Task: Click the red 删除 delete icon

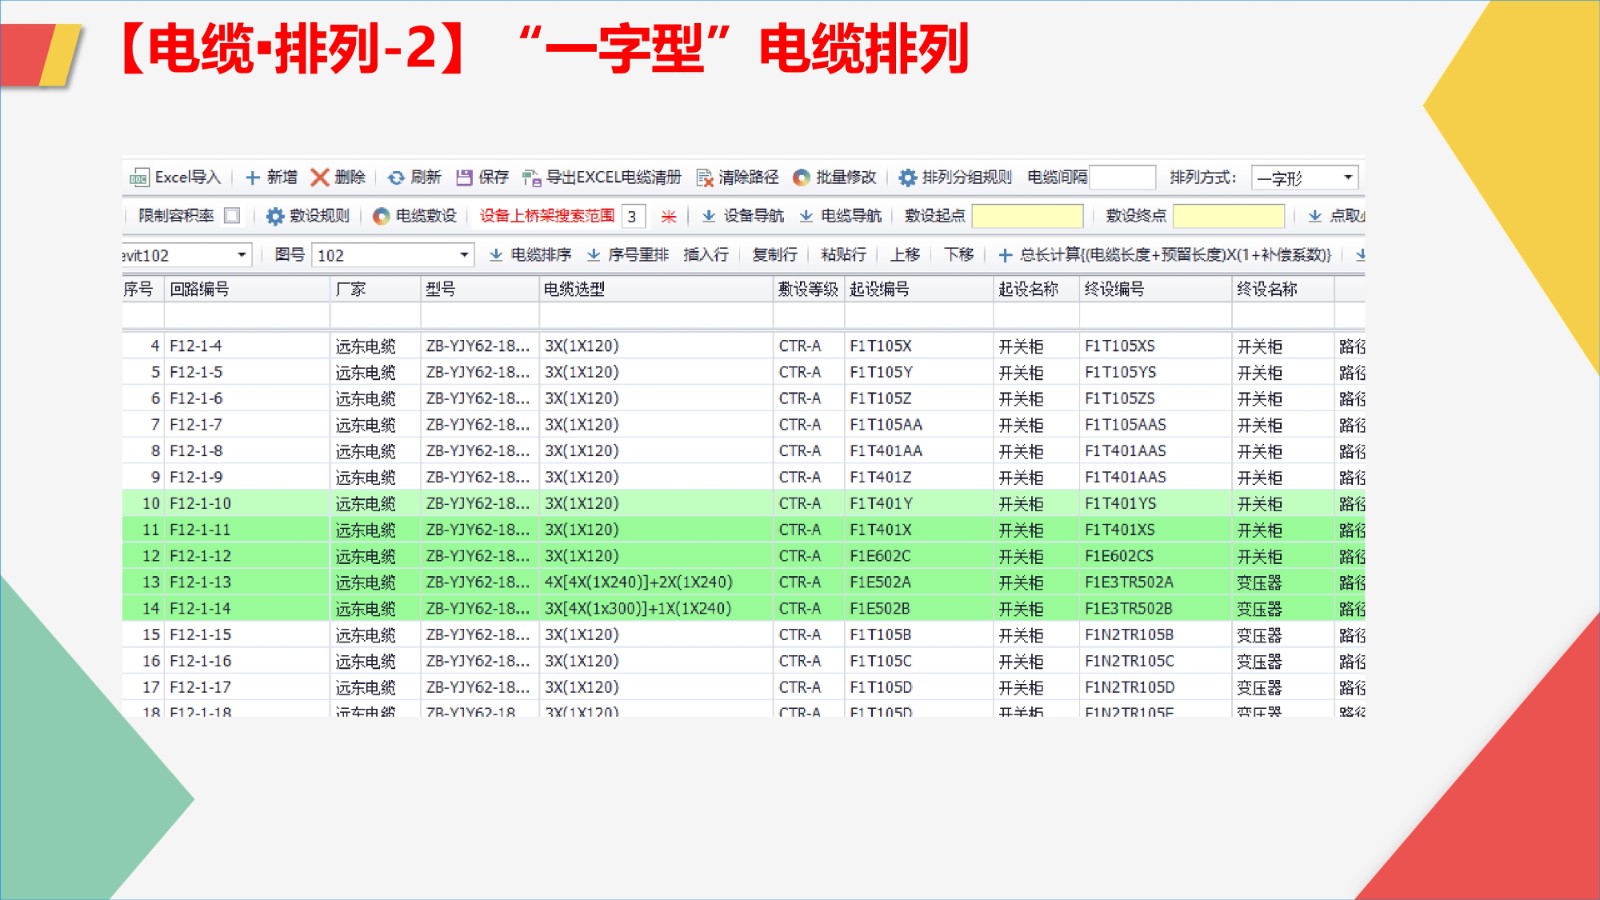Action: point(320,178)
